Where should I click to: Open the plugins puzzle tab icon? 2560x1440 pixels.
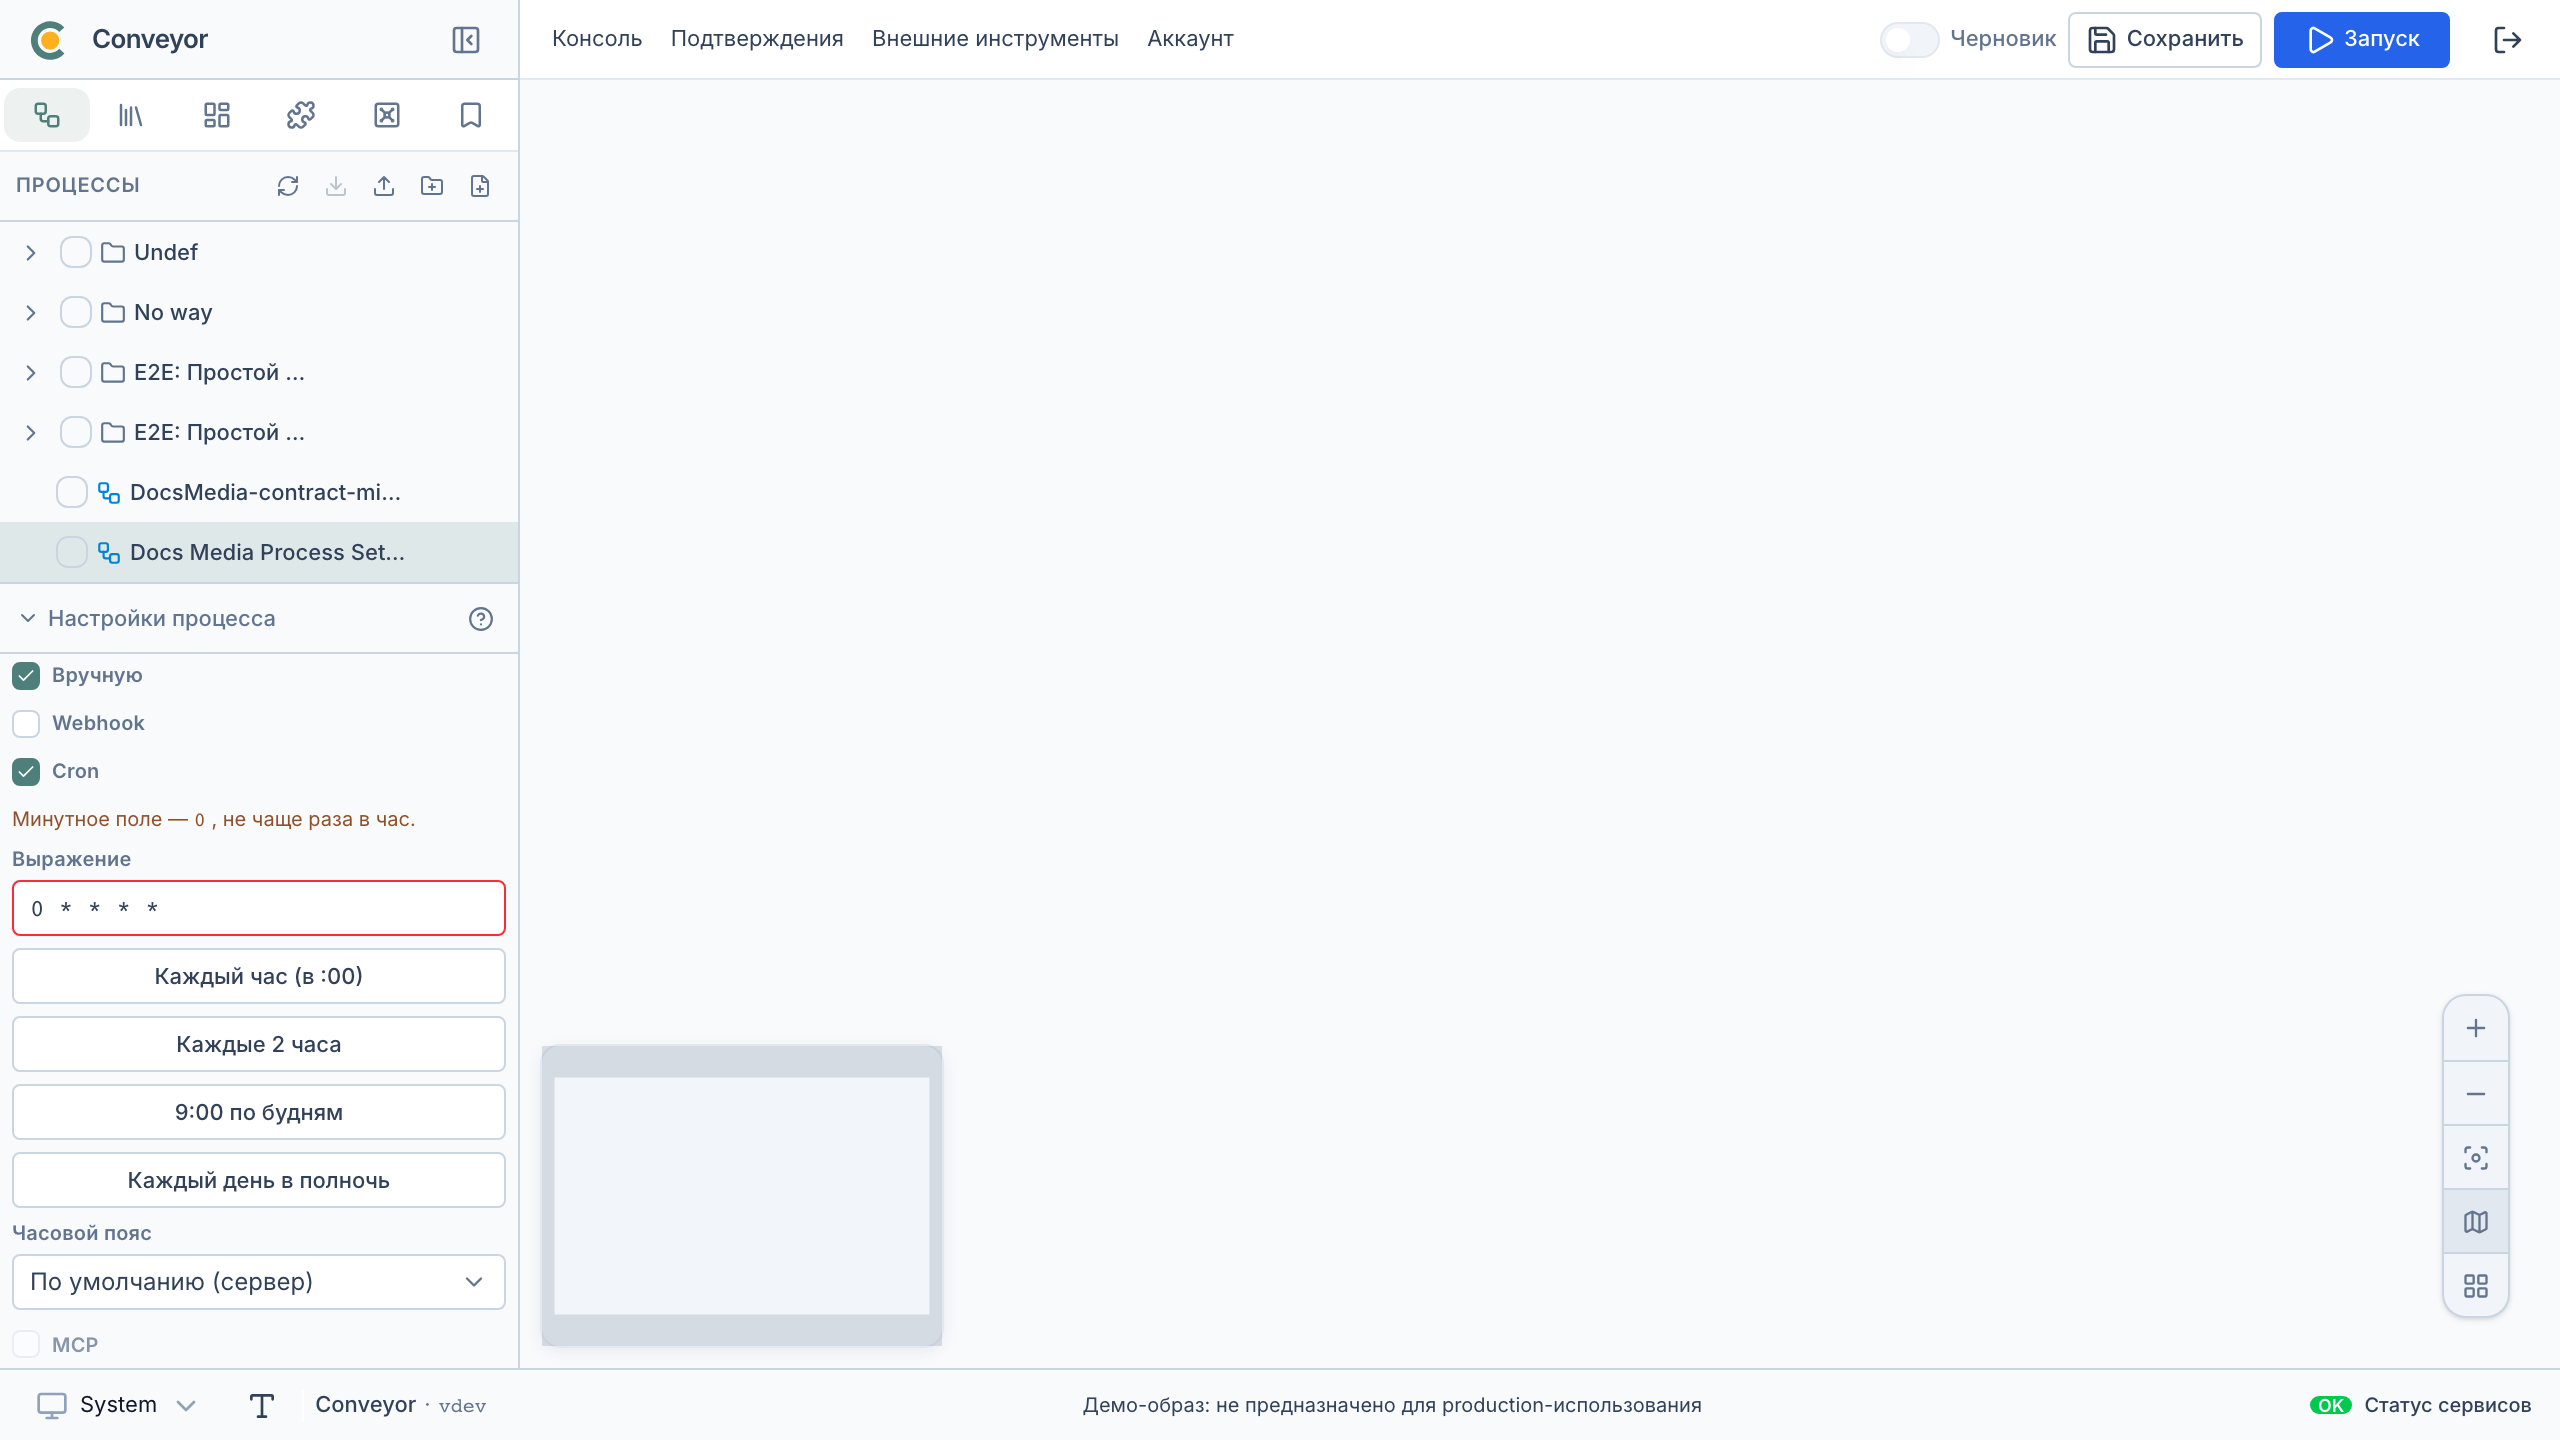point(301,115)
